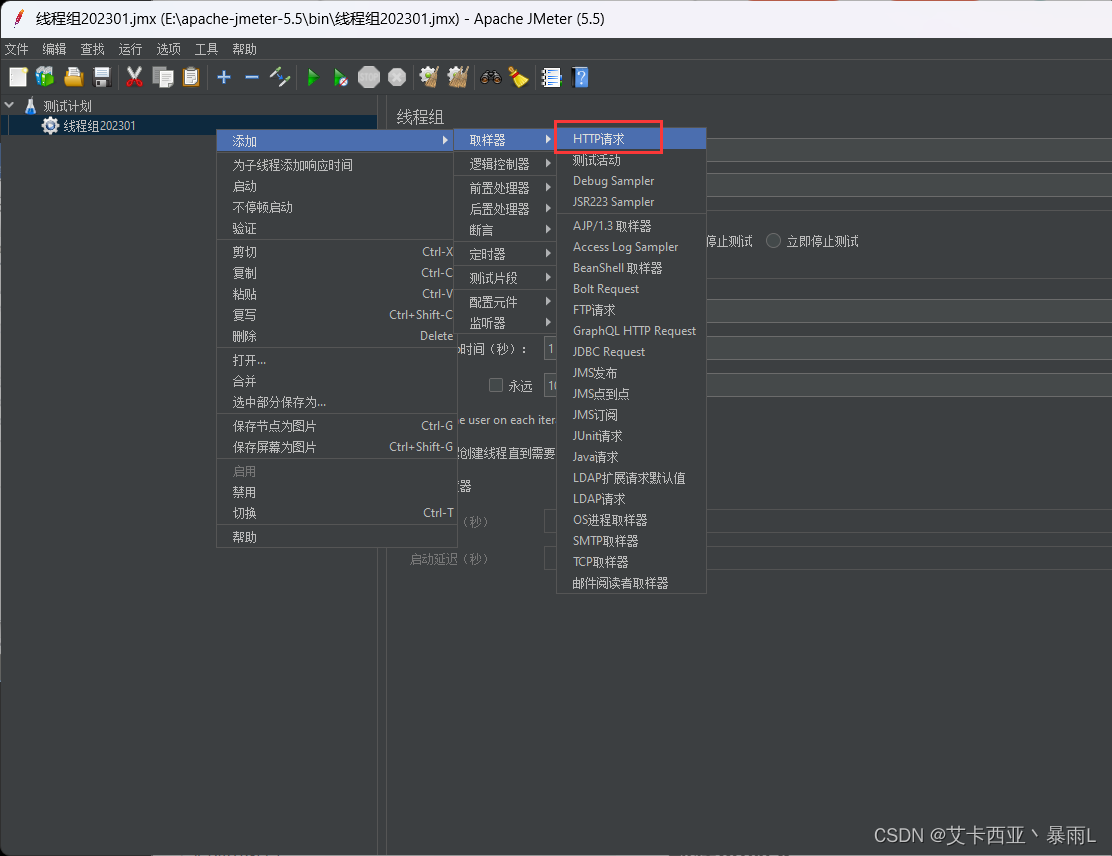Screen dimensions: 1112x856
Task: Click the Save floppy disk icon
Action: point(102,77)
